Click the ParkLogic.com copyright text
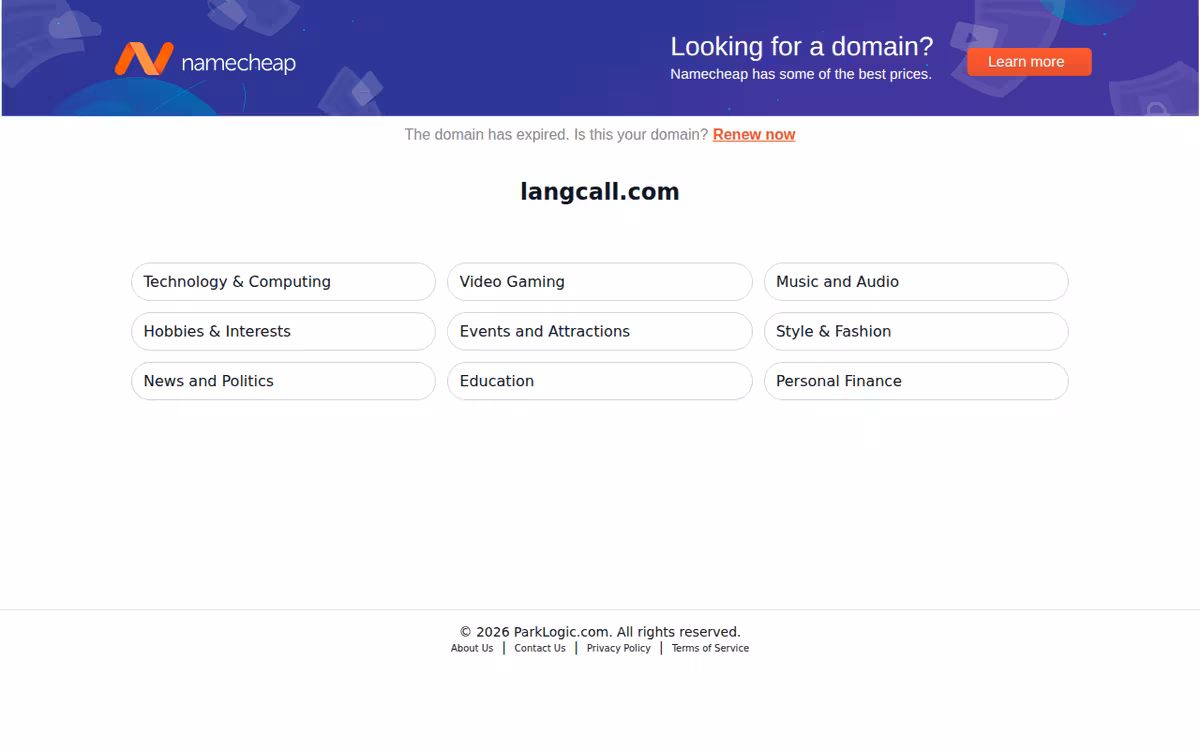 [x=600, y=632]
